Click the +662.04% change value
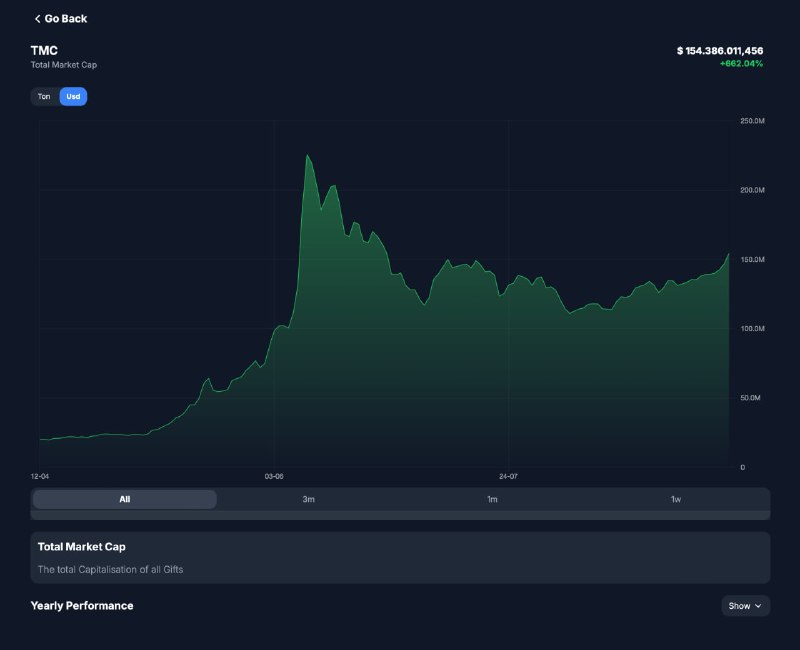The image size is (800, 650). click(x=741, y=64)
